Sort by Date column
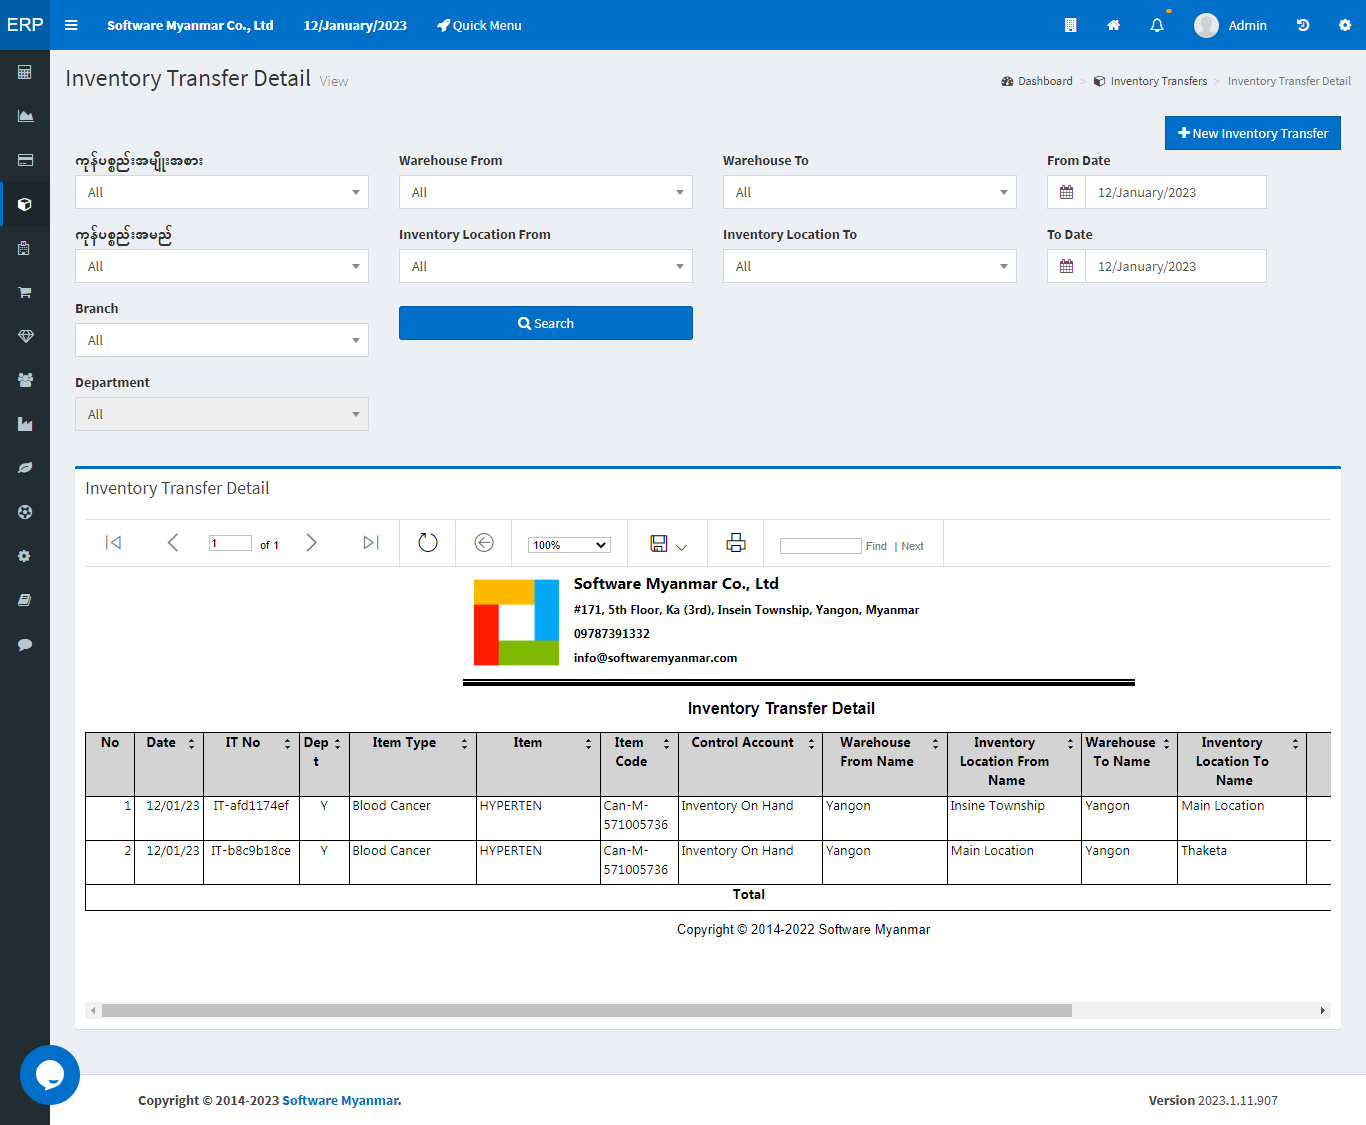1366x1125 pixels. coord(192,744)
